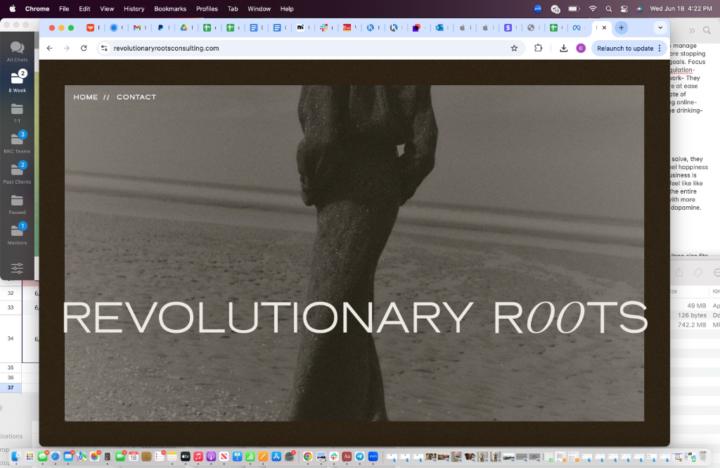Image resolution: width=720 pixels, height=468 pixels.
Task: Open the View menu
Action: pos(107,9)
